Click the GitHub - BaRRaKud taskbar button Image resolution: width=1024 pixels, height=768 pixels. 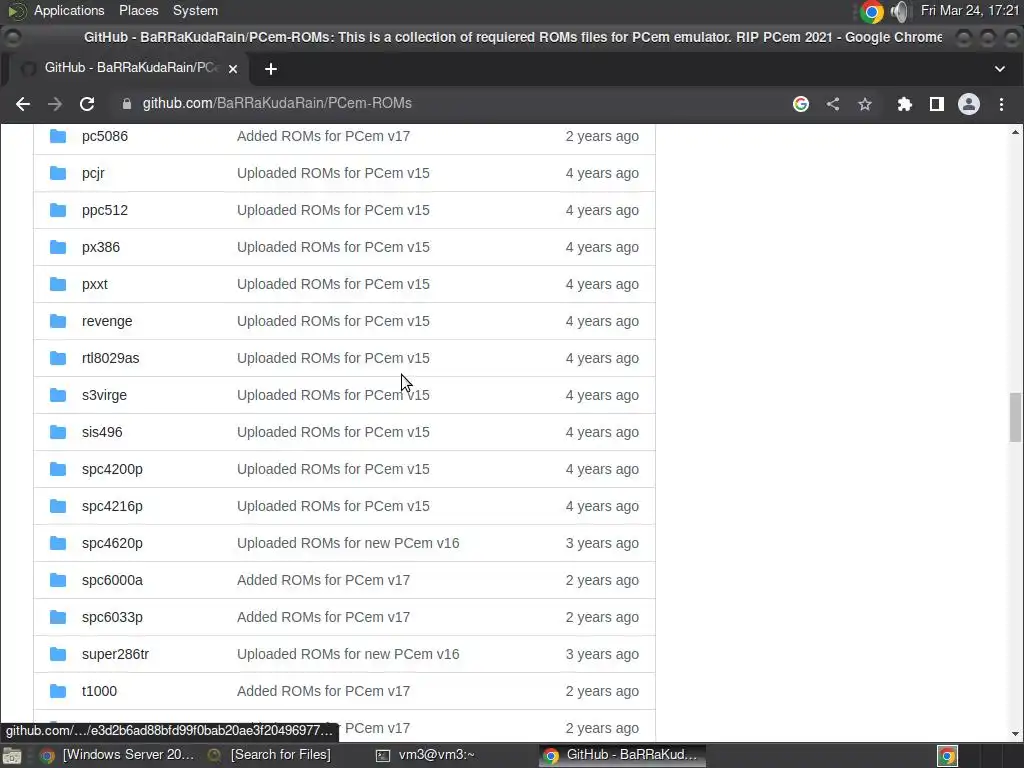tap(622, 755)
